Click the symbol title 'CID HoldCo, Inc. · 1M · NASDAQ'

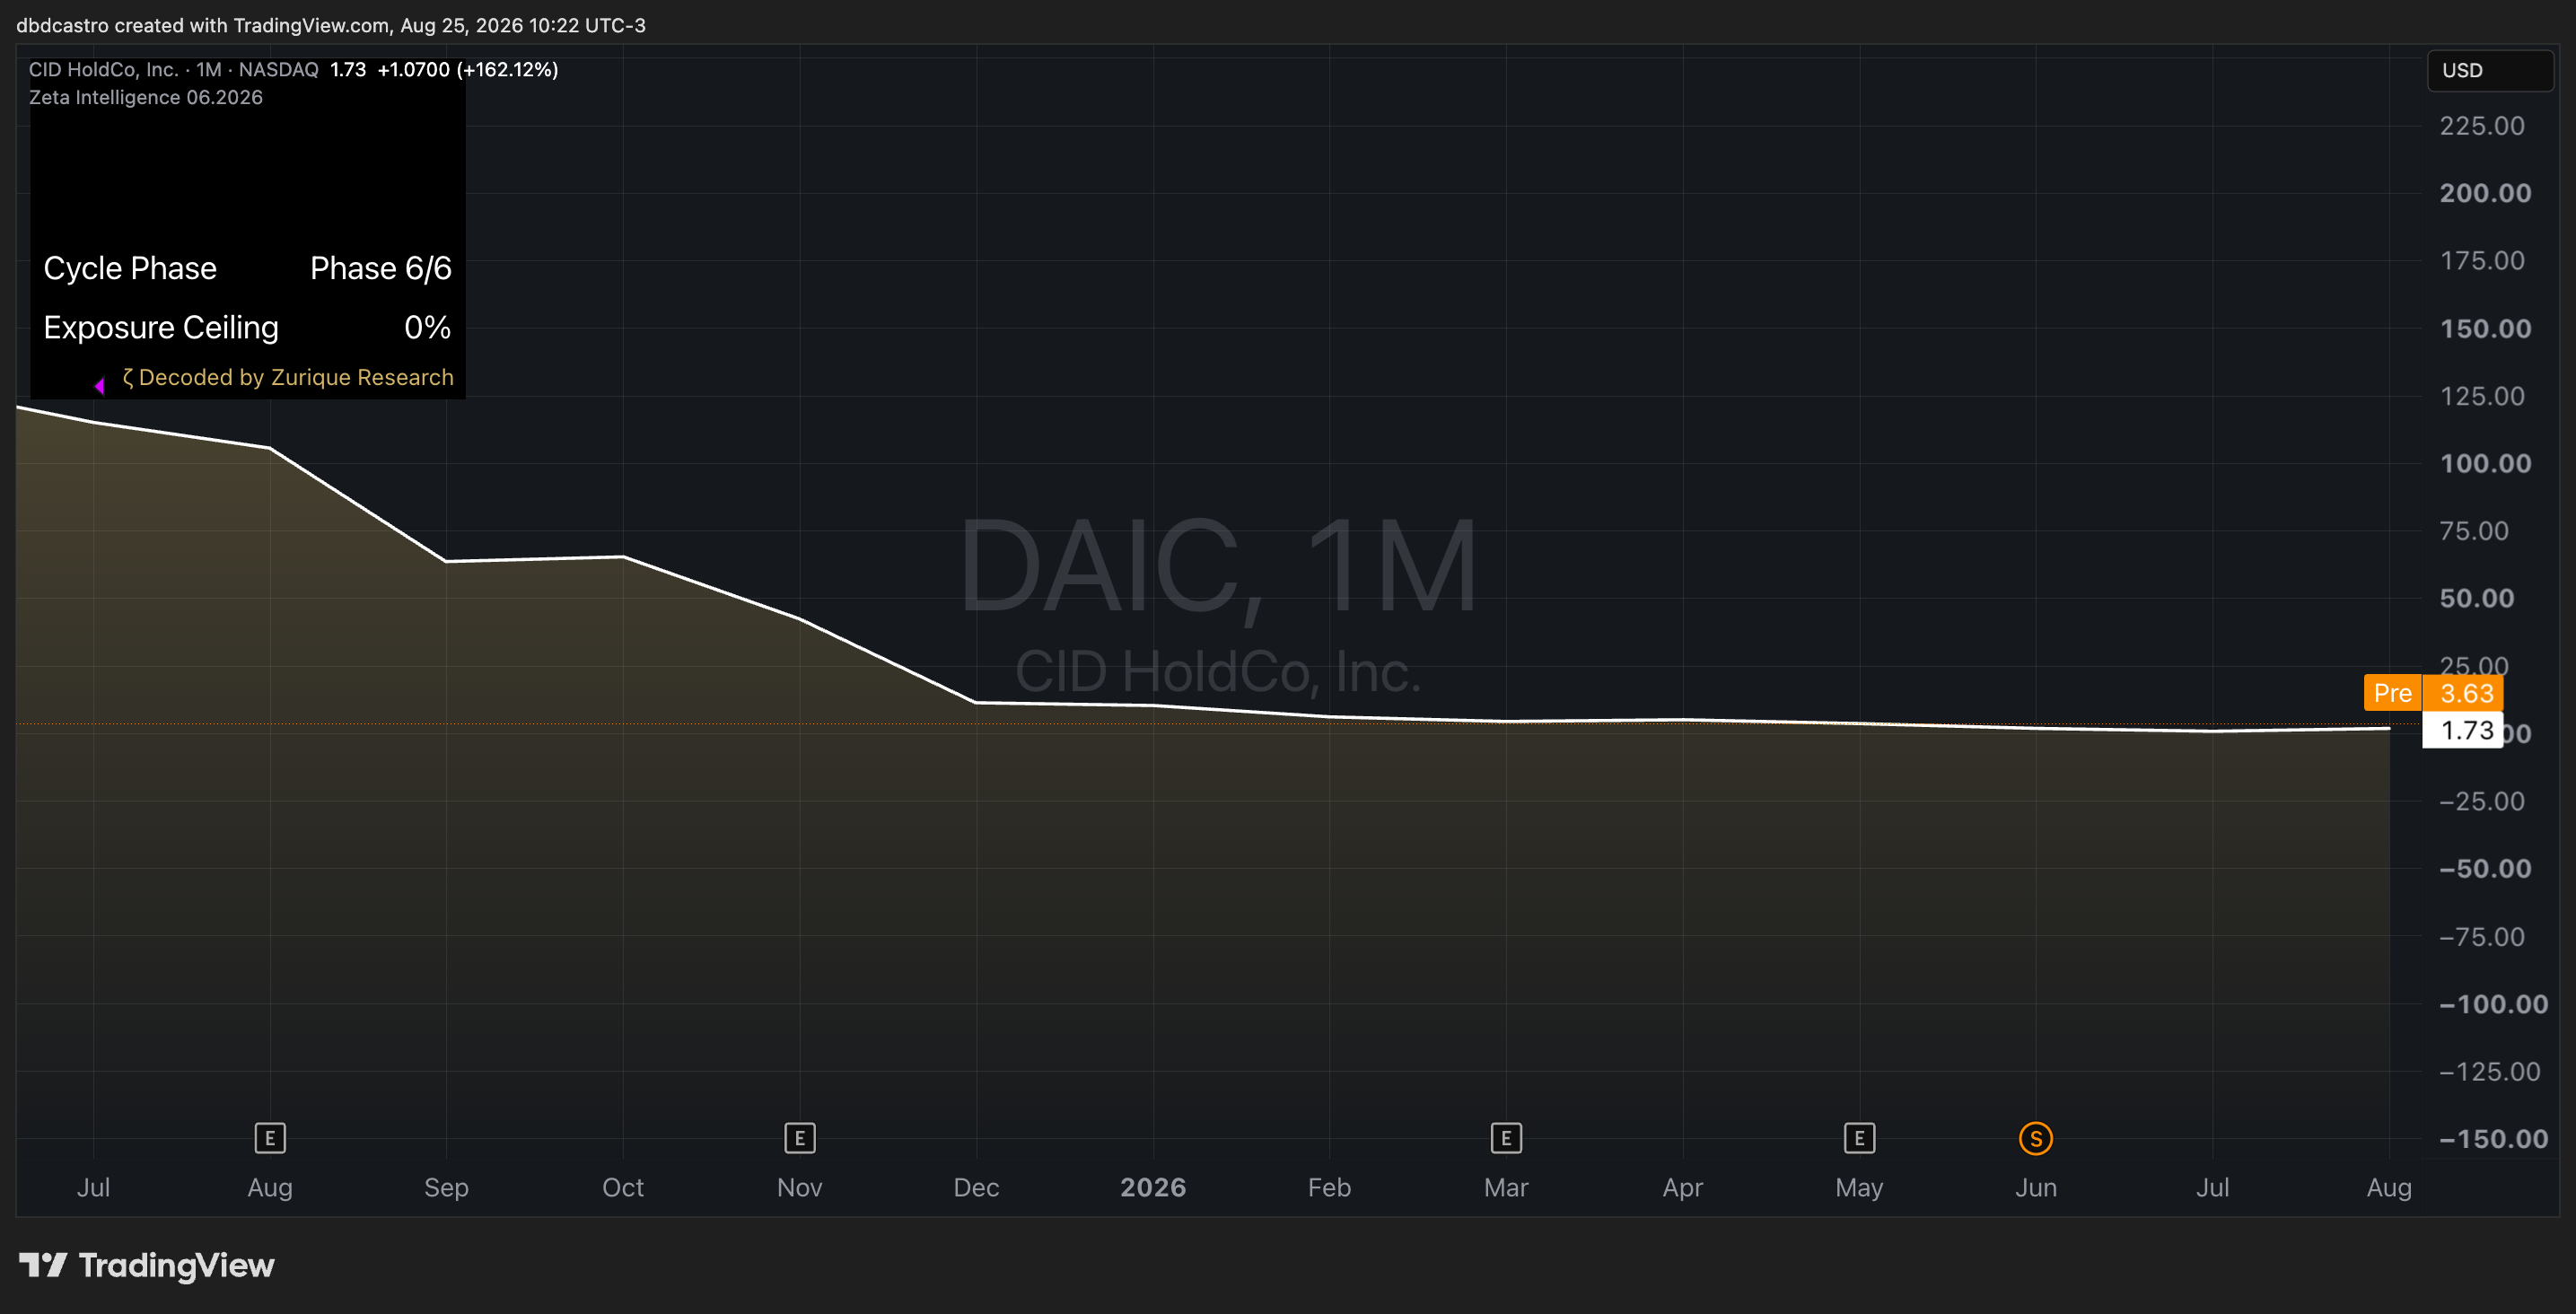click(x=173, y=69)
